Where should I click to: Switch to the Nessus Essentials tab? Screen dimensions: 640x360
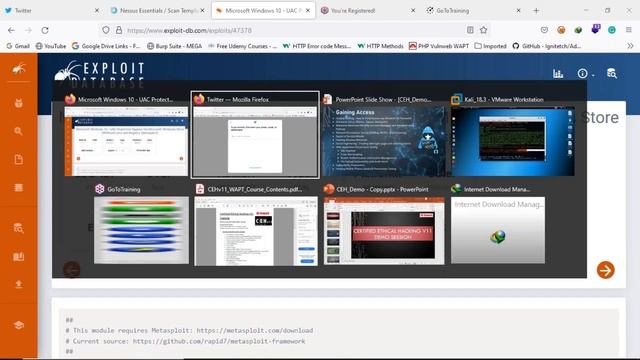(158, 11)
